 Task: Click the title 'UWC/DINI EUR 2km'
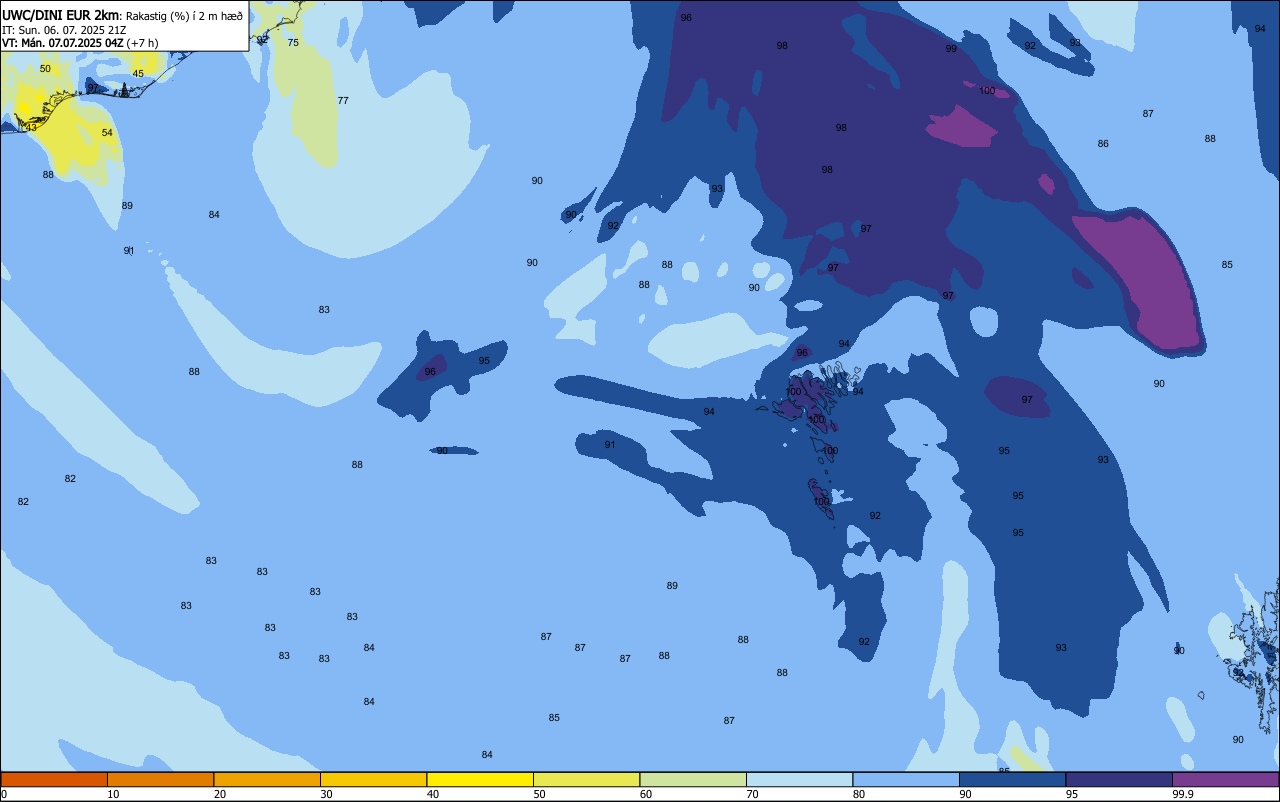click(60, 15)
